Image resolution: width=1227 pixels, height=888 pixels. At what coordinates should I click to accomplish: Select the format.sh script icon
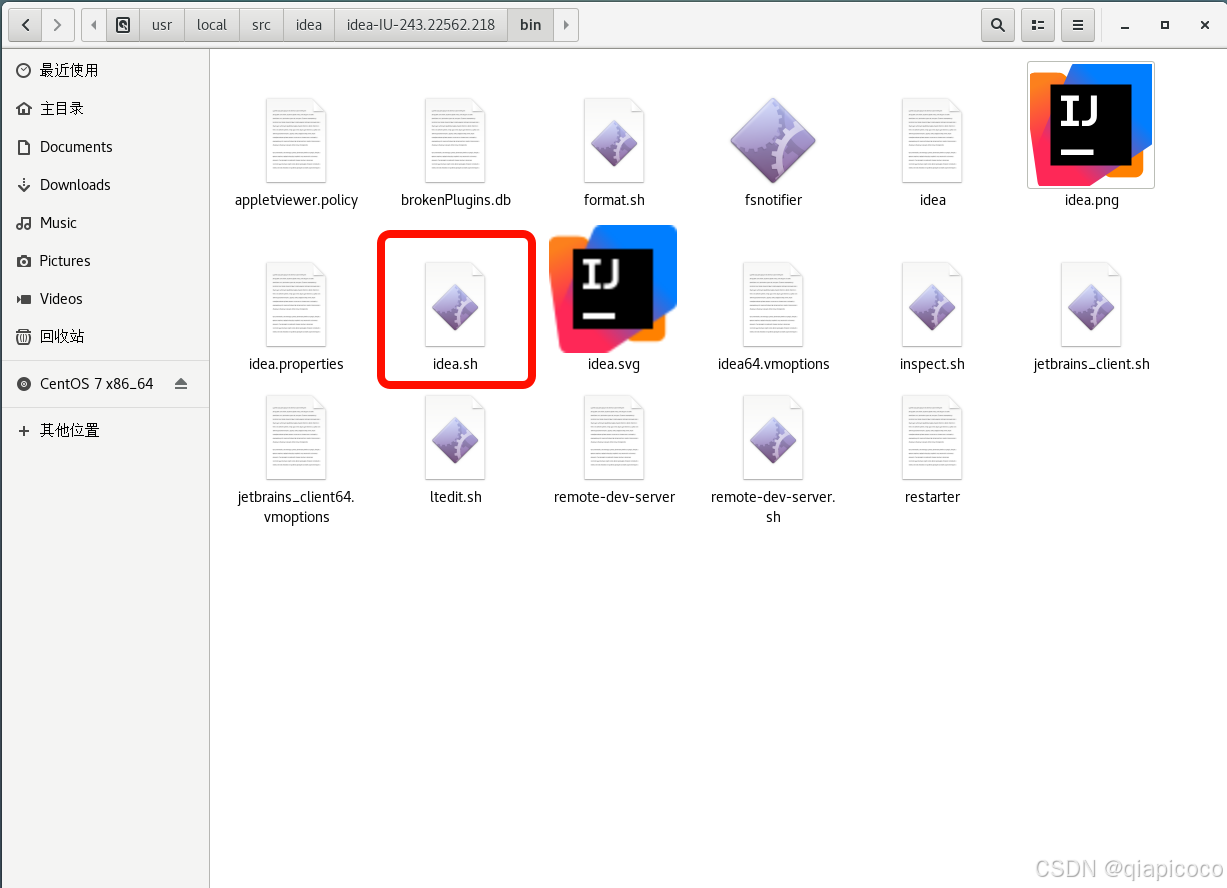tap(614, 140)
